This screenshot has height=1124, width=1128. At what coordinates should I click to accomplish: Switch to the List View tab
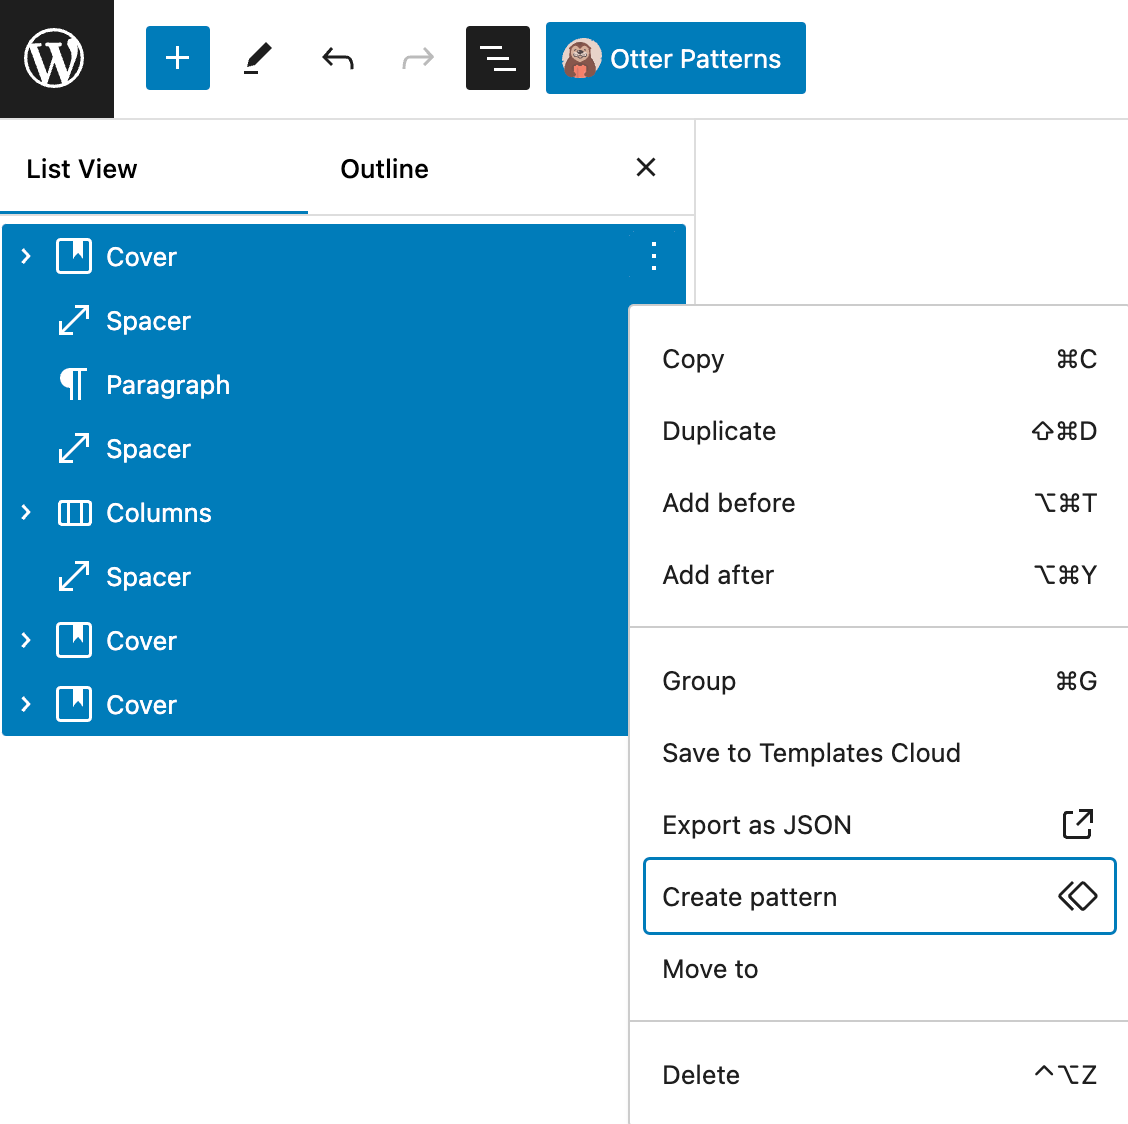coord(82,169)
